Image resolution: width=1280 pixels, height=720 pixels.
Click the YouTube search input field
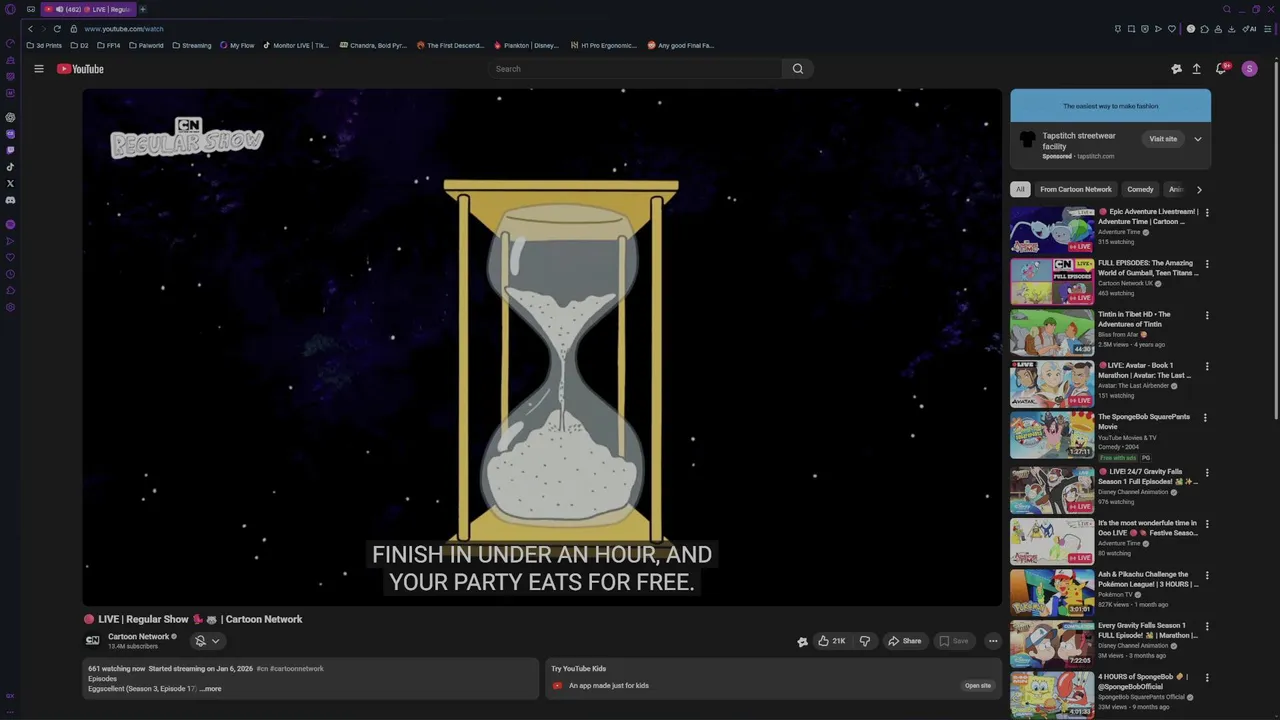(x=635, y=69)
